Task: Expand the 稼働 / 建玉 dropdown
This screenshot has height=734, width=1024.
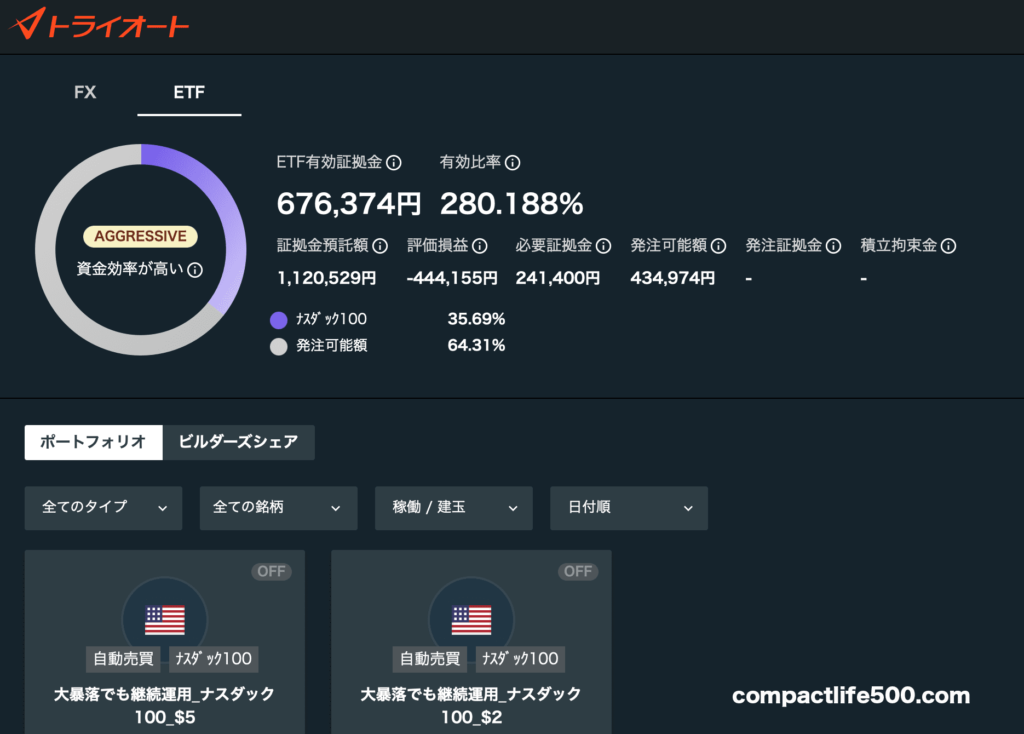Action: click(453, 507)
